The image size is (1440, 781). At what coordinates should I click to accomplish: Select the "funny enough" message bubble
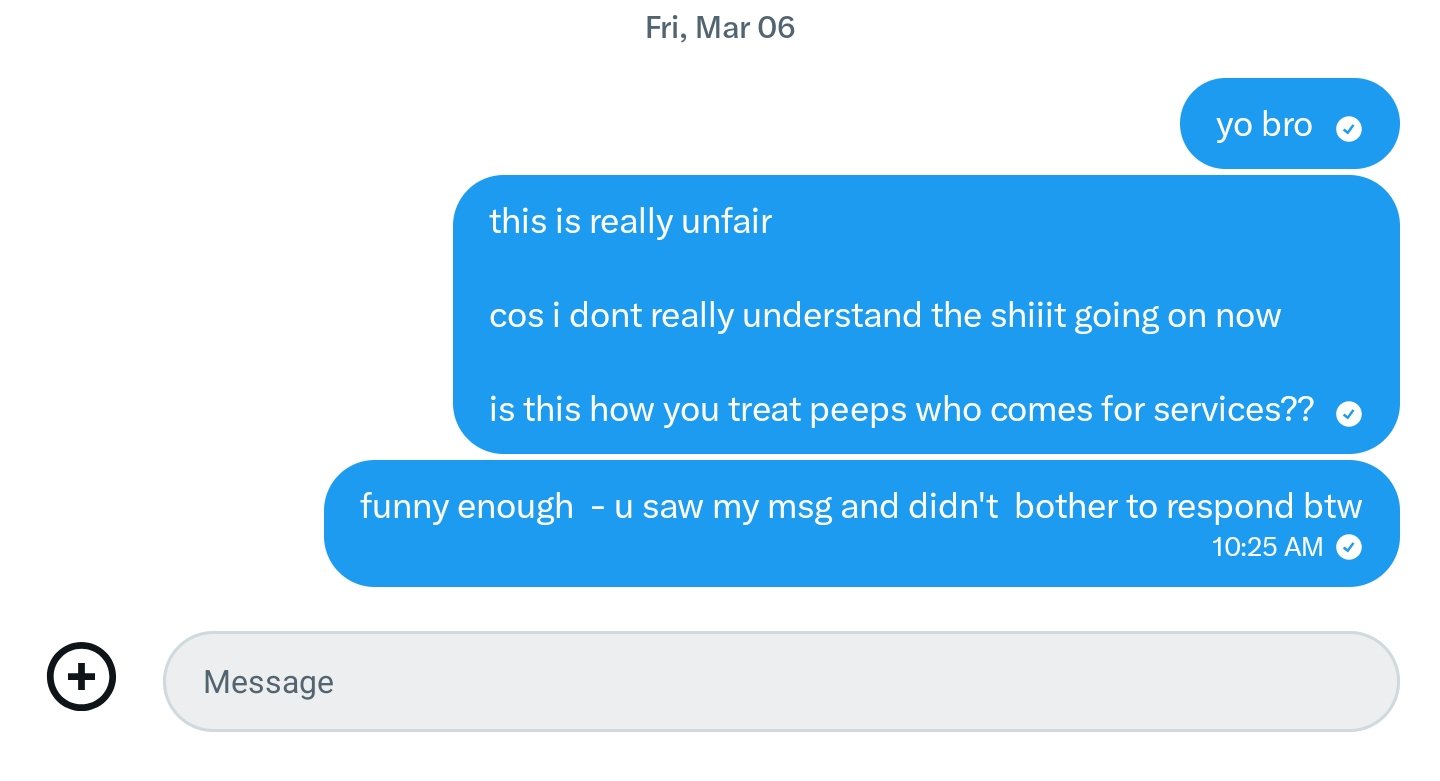860,506
